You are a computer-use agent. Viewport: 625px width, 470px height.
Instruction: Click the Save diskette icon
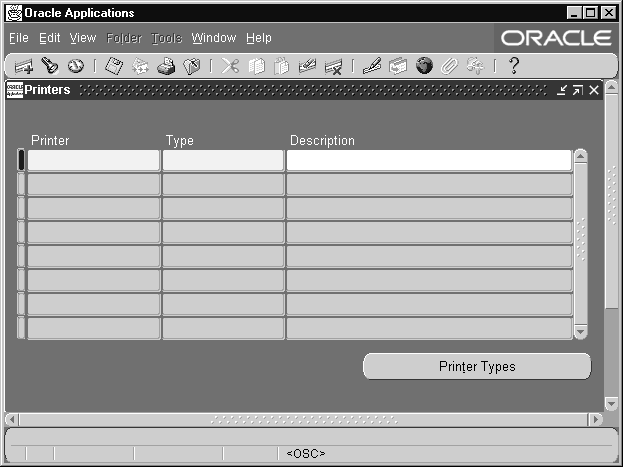pos(114,66)
